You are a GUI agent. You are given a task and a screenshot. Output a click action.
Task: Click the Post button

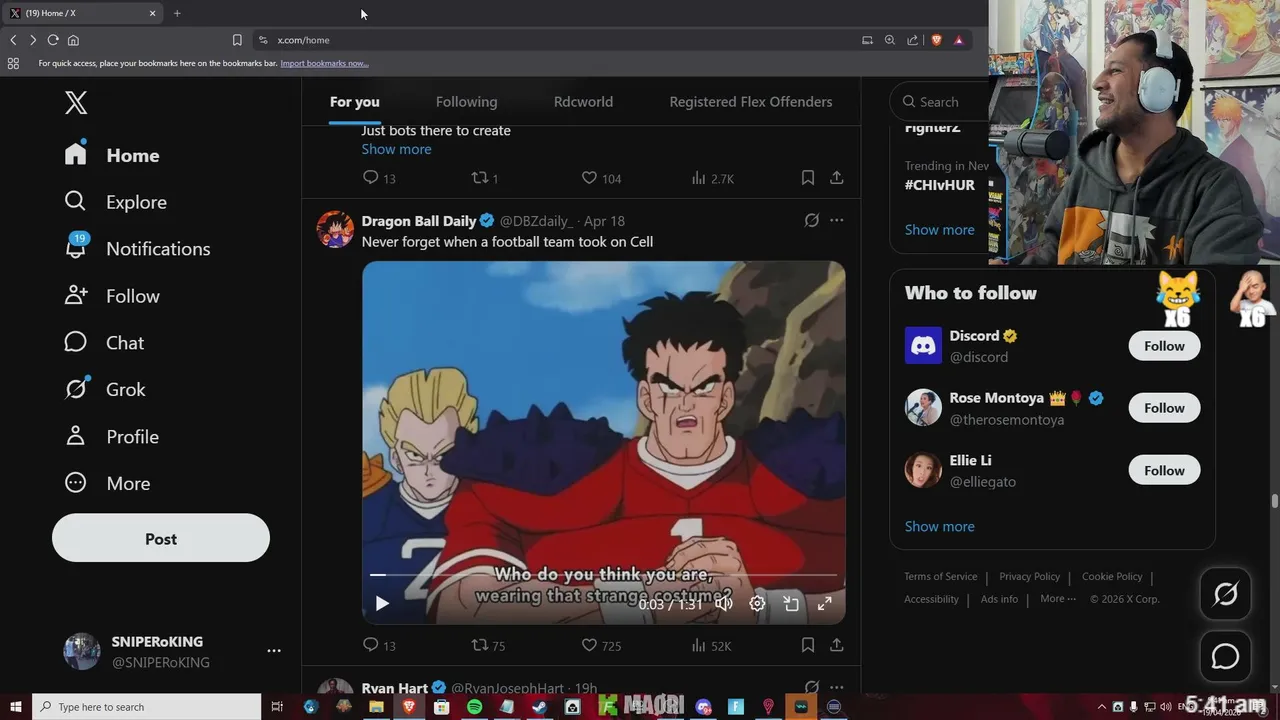tap(161, 538)
